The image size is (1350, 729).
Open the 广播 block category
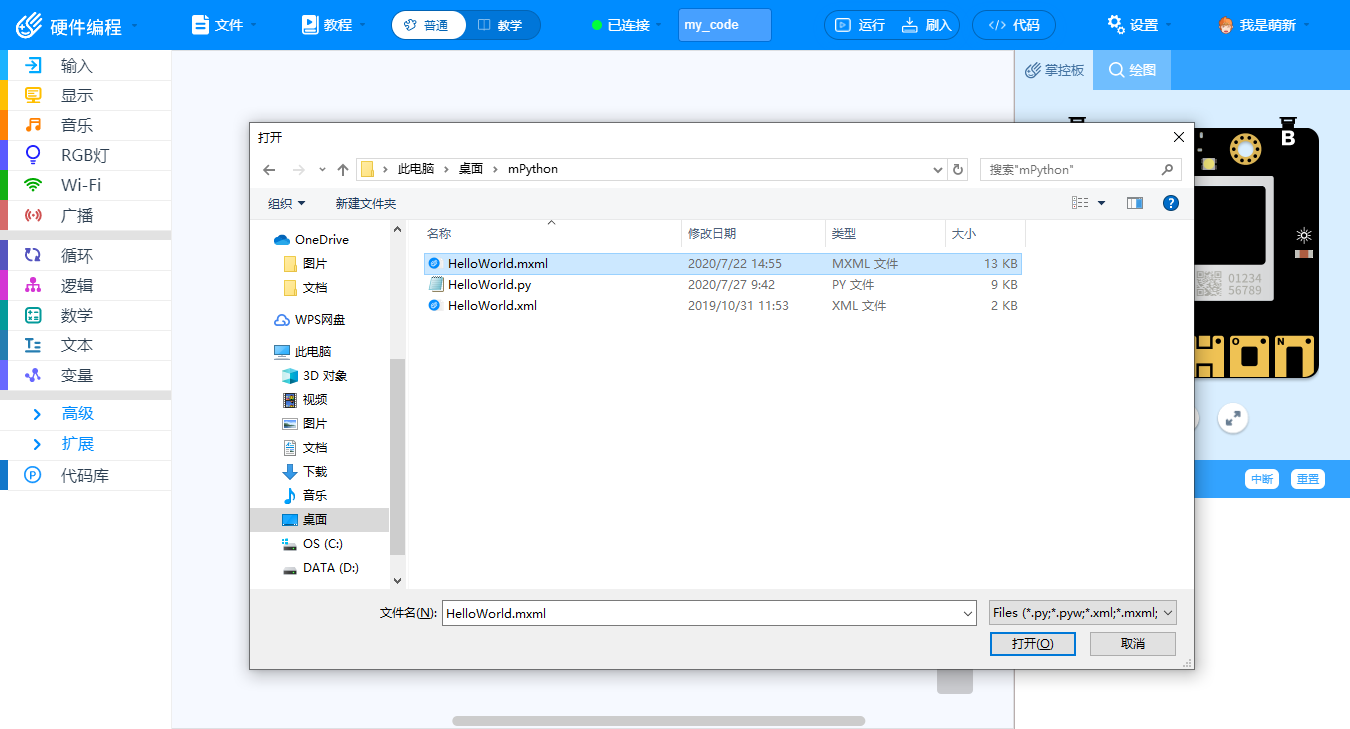pyautogui.click(x=86, y=215)
